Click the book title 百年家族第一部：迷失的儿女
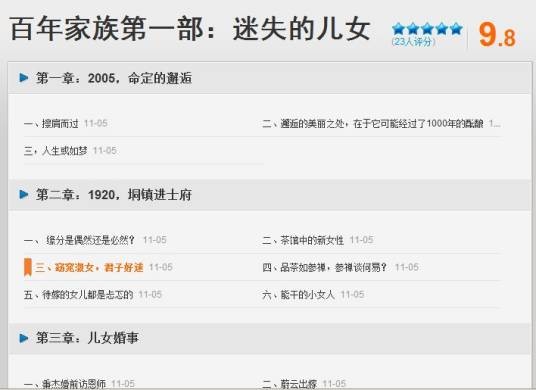The height and width of the screenshot is (390, 536). [x=190, y=28]
